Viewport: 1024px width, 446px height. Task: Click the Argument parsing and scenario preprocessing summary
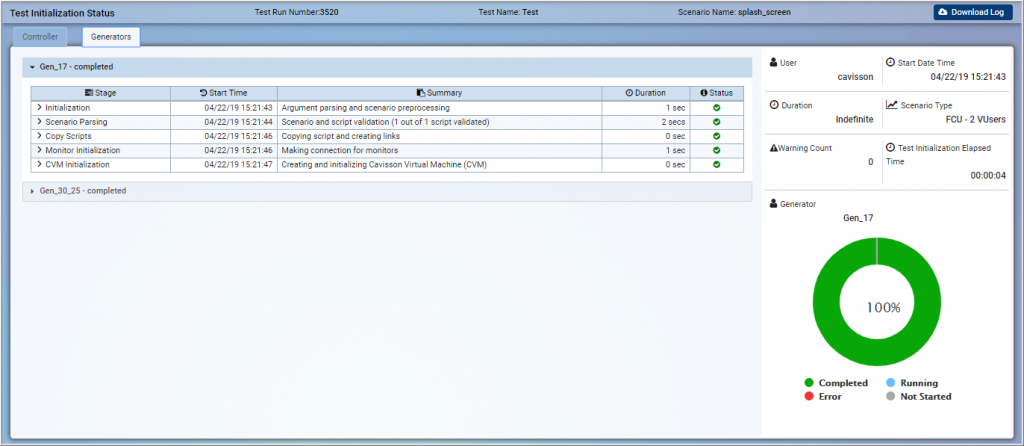(366, 108)
